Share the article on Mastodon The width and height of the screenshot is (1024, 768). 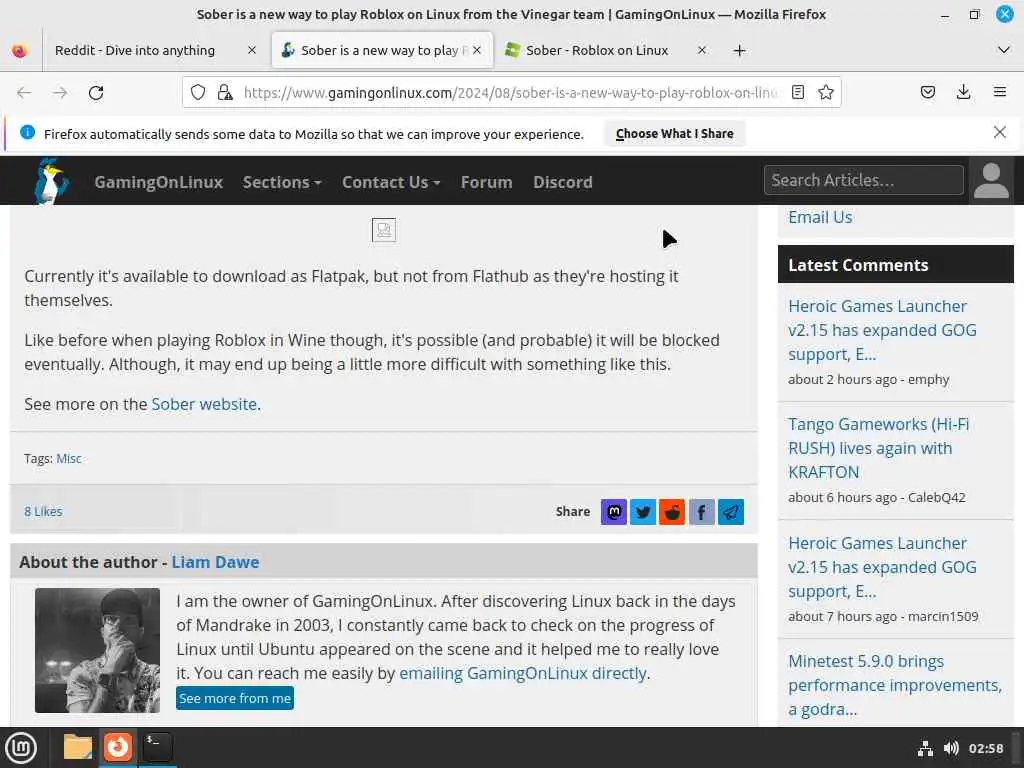(613, 512)
